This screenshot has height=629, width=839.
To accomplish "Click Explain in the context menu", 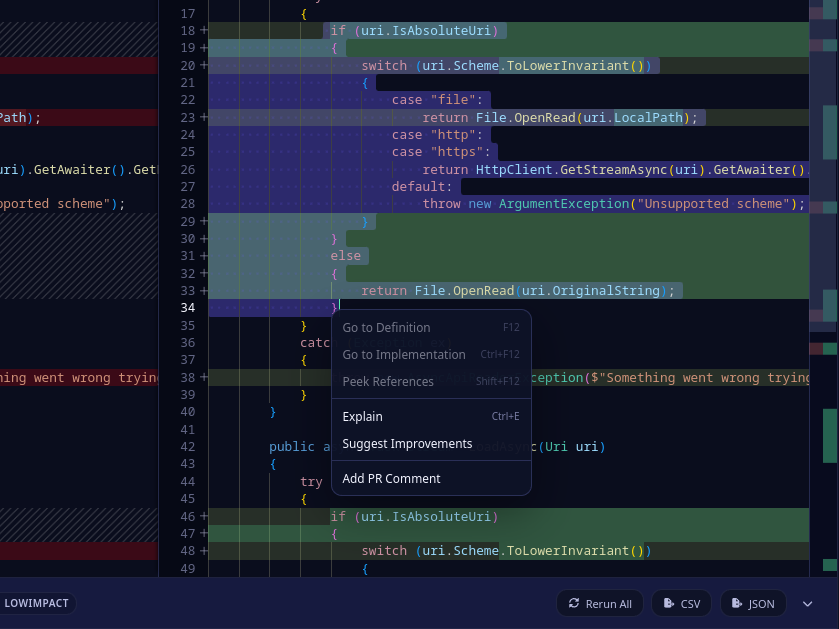I will tap(362, 416).
